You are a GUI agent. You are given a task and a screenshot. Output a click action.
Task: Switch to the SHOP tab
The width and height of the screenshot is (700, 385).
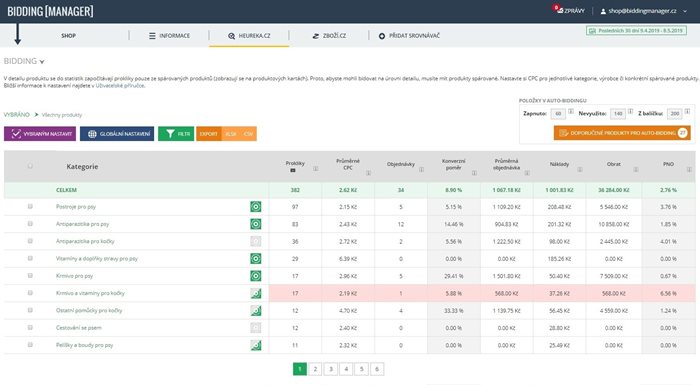pos(68,36)
